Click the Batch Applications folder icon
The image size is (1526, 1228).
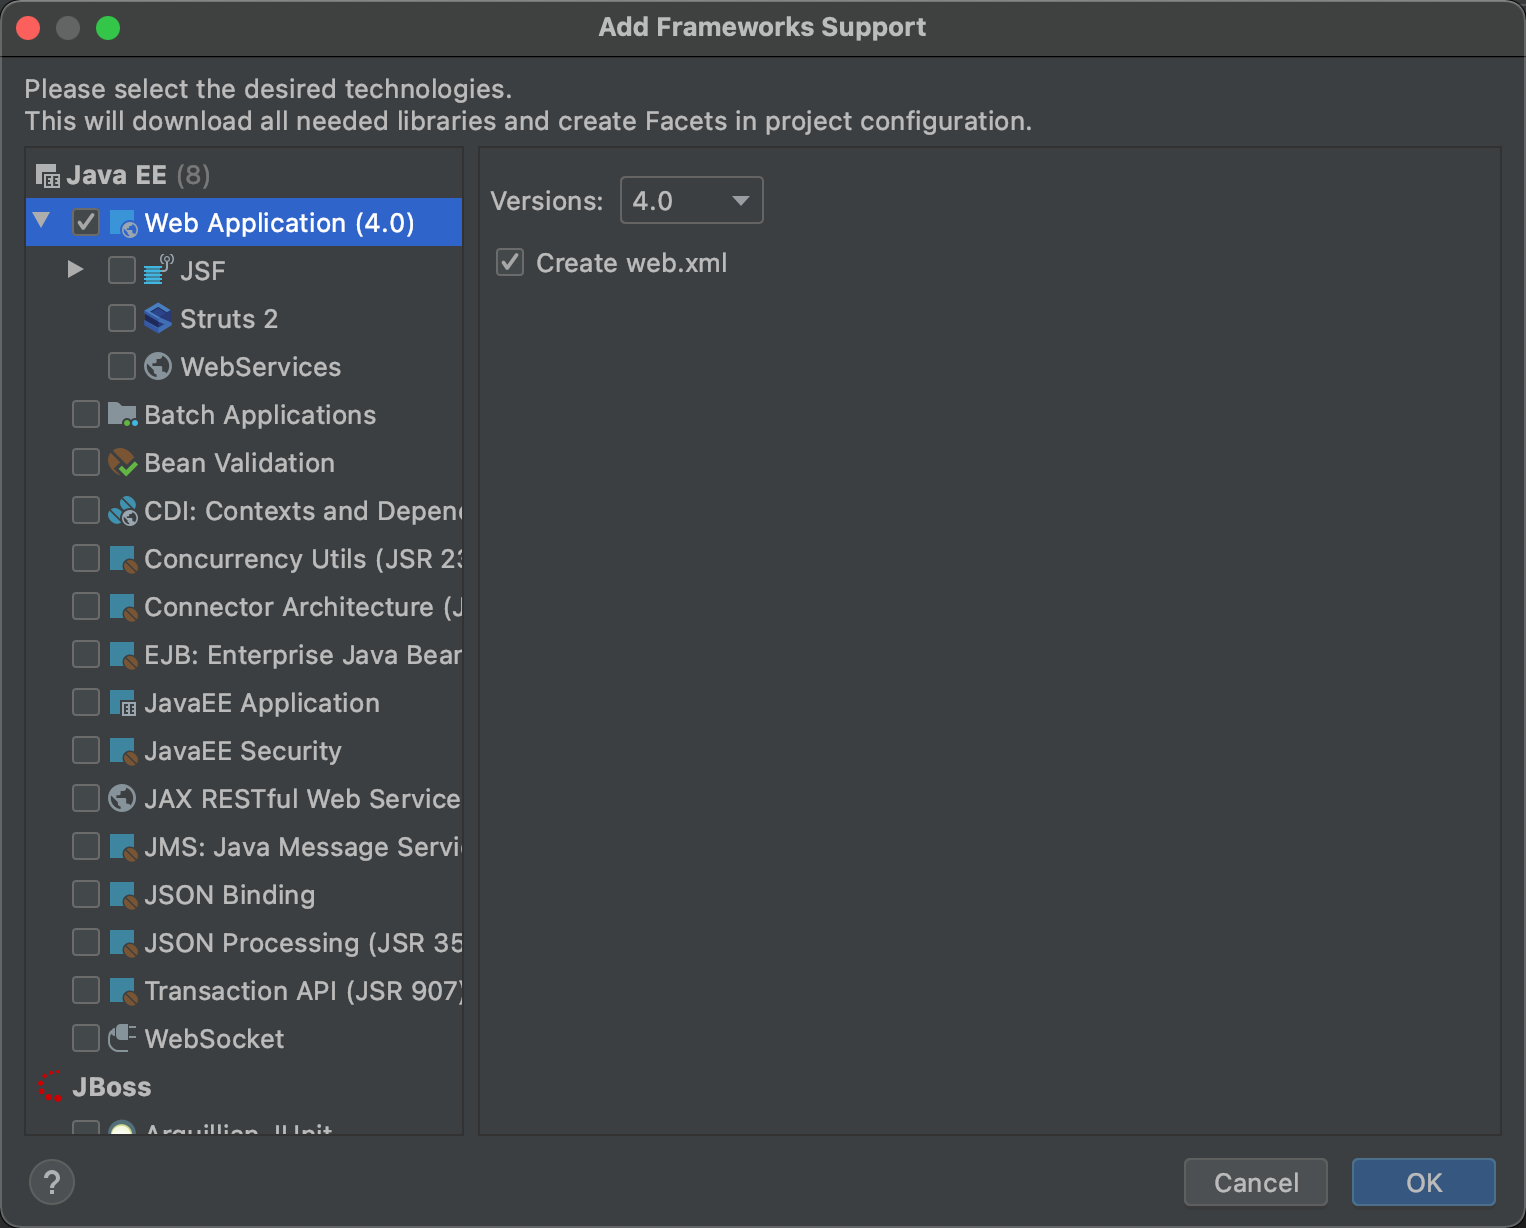[x=122, y=414]
